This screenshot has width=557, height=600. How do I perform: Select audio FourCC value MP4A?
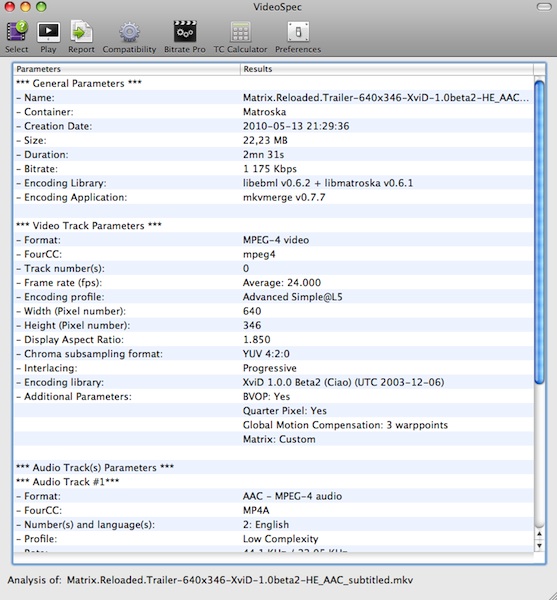[256, 510]
